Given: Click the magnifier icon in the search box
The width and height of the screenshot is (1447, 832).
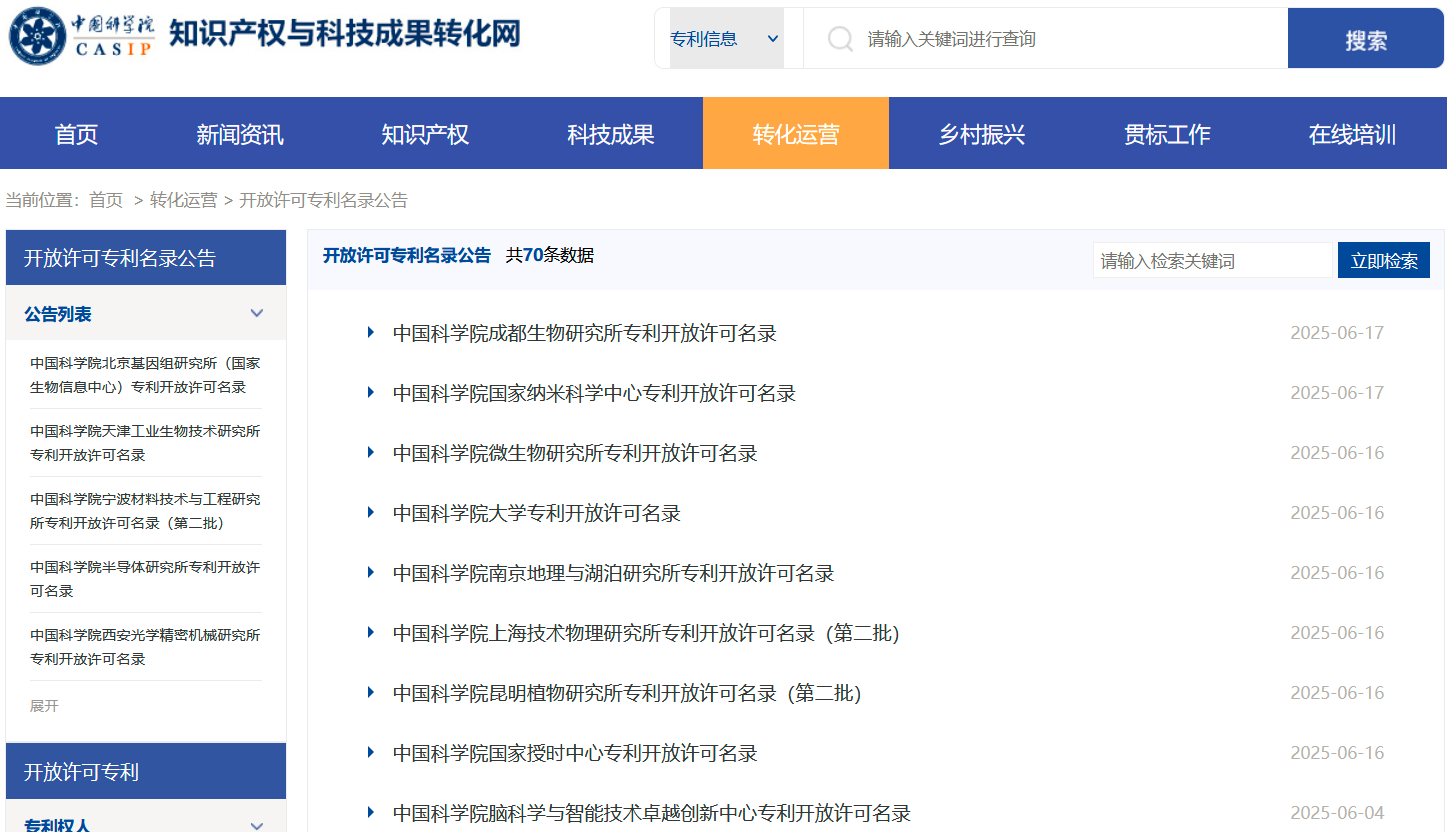Looking at the screenshot, I should (840, 39).
